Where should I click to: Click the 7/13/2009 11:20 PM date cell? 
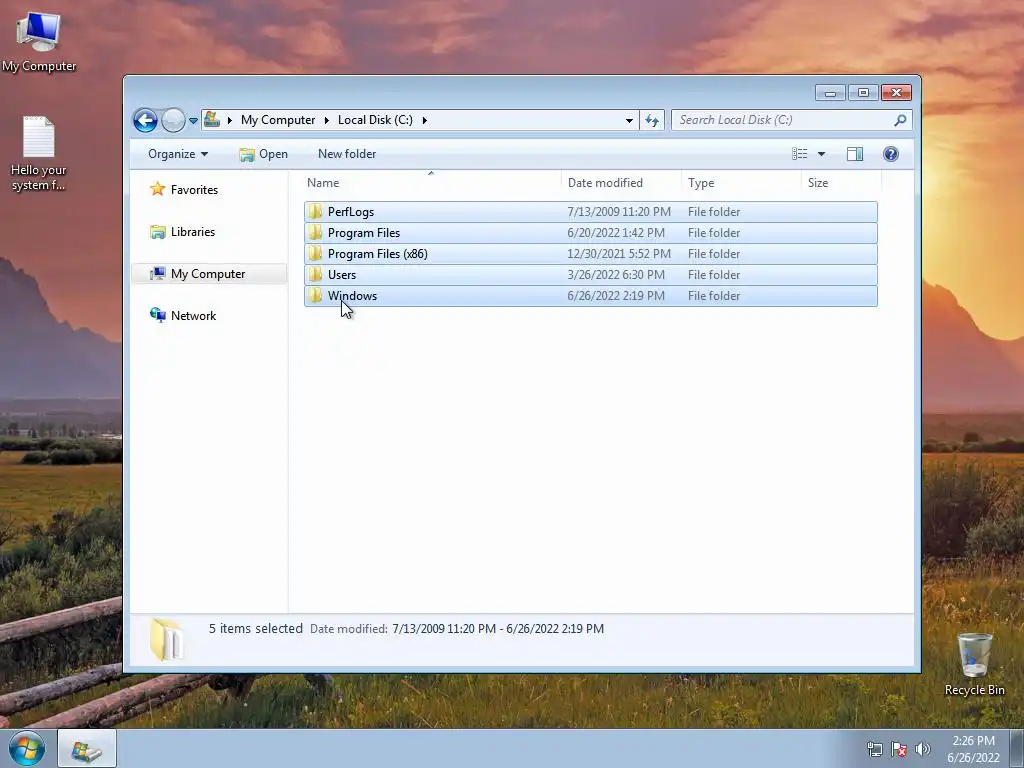pos(618,212)
